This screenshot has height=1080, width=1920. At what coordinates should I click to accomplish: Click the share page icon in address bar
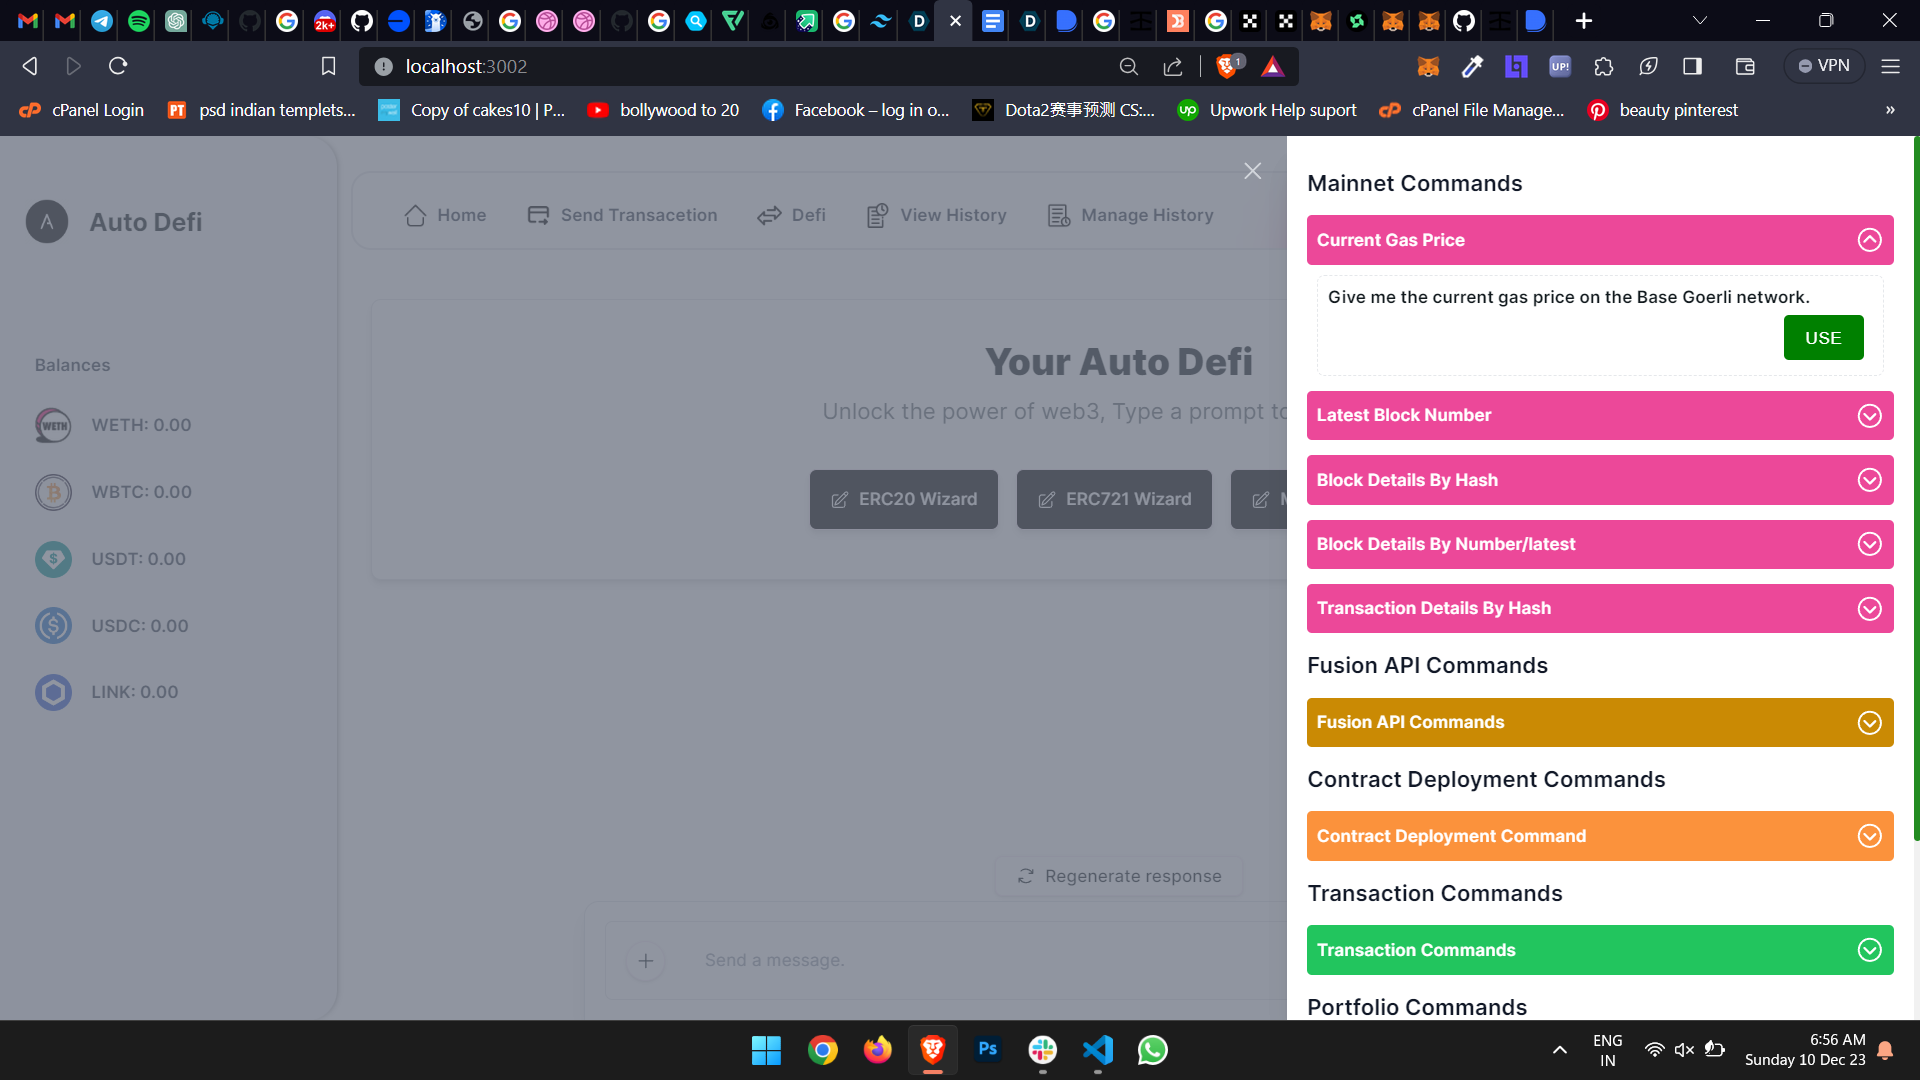tap(1173, 66)
